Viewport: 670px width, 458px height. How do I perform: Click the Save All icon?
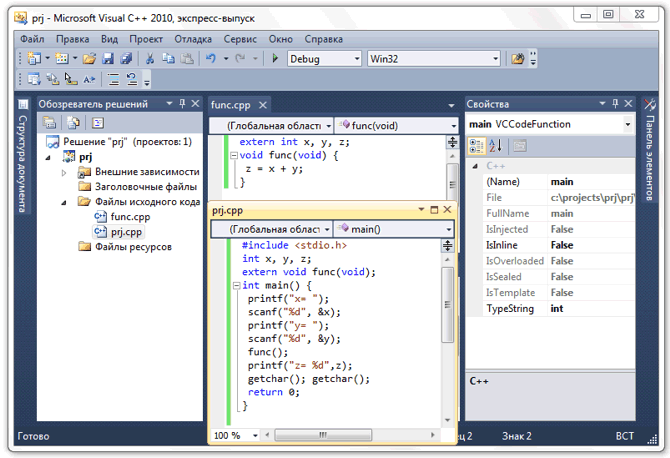[x=126, y=59]
